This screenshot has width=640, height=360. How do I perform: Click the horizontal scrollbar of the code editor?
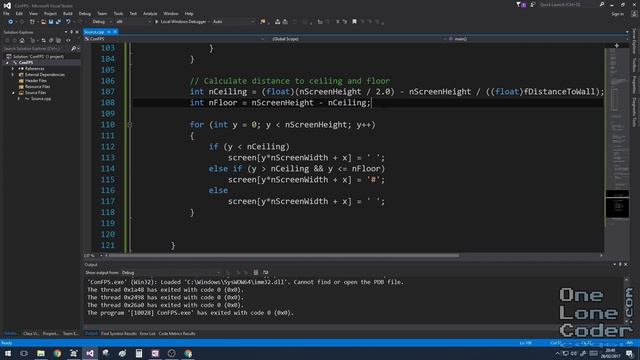284,256
